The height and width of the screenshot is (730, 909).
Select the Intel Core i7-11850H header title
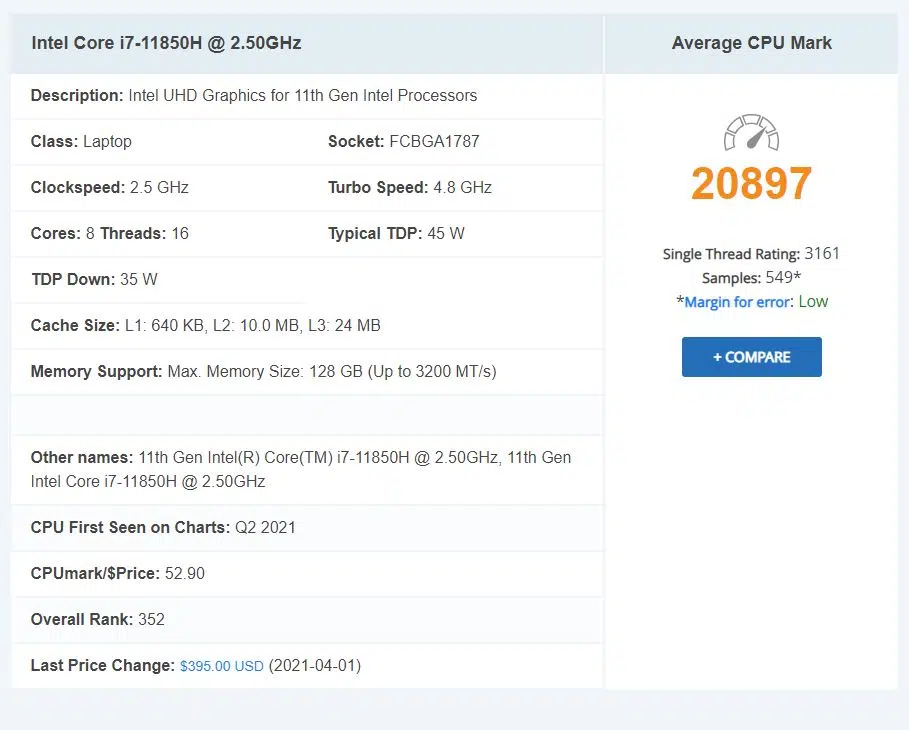point(166,43)
